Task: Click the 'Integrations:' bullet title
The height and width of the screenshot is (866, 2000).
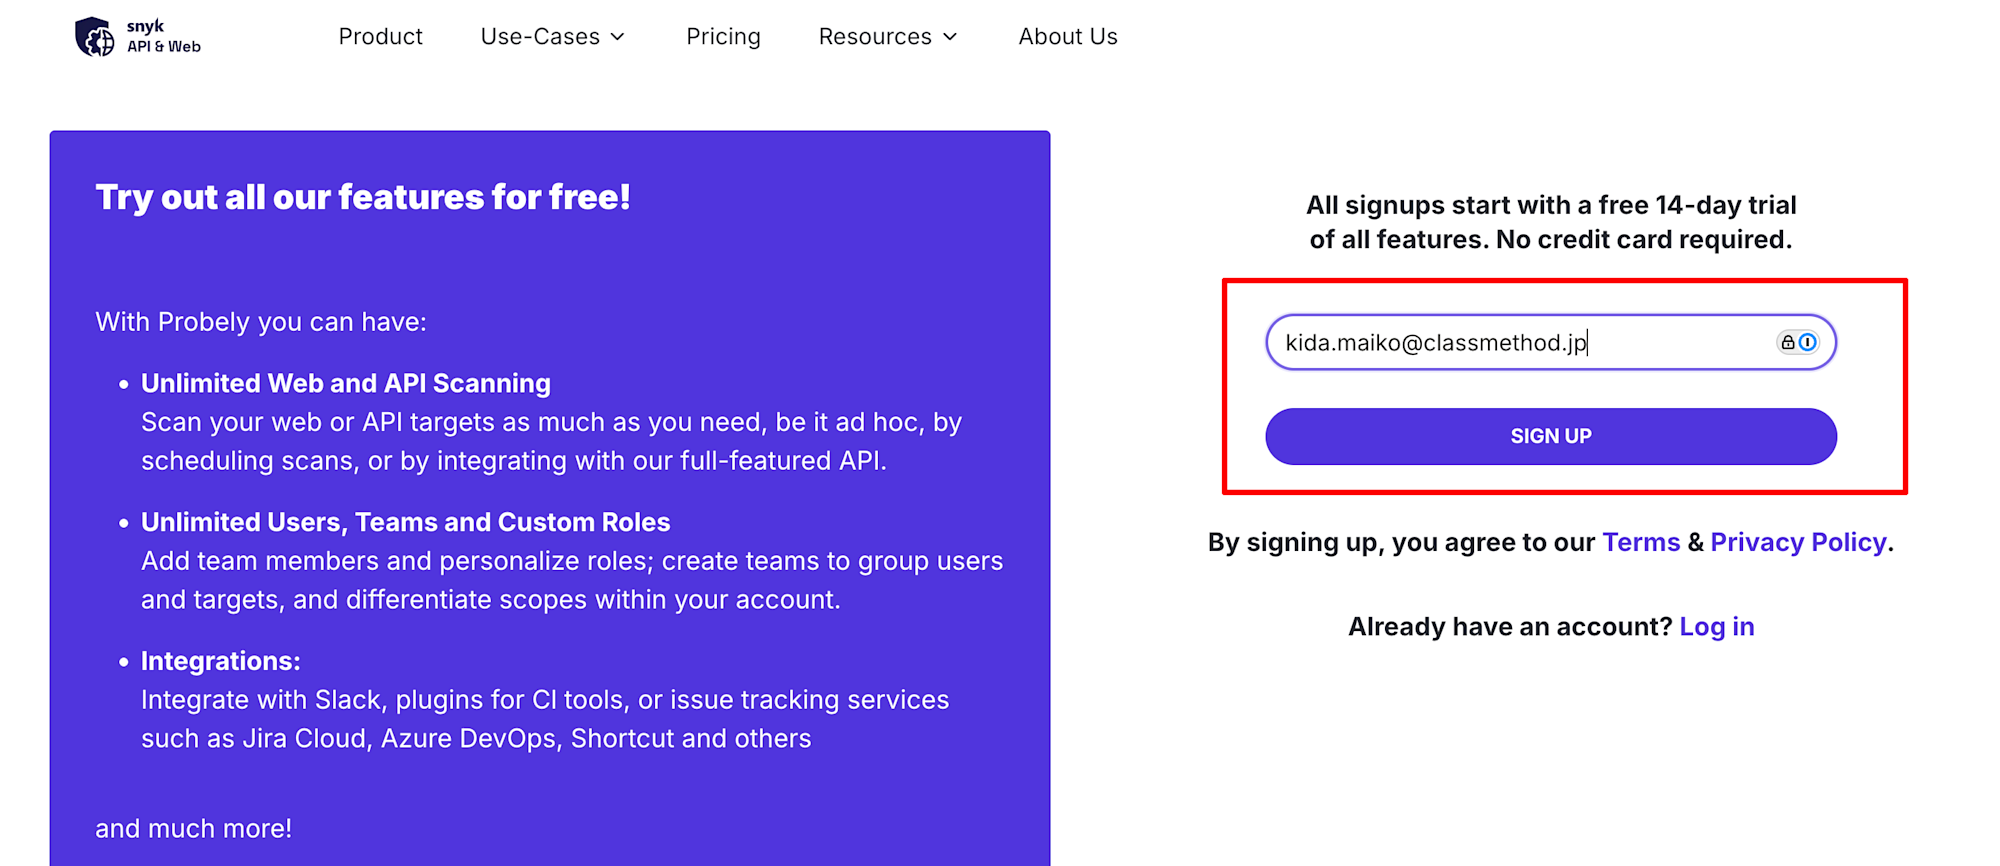Action: [x=221, y=661]
